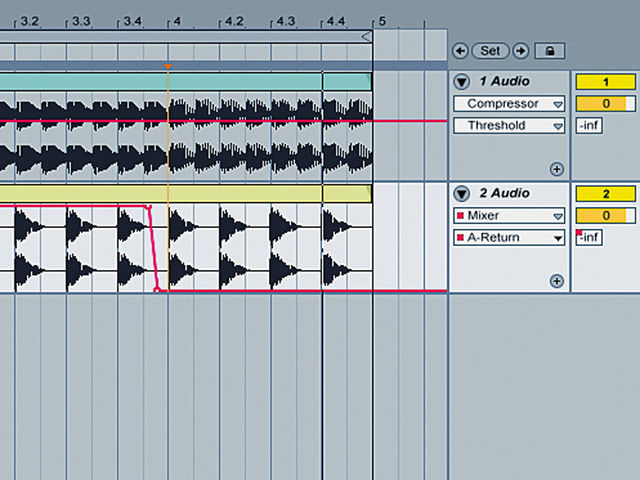Image resolution: width=640 pixels, height=480 pixels.
Task: Click 4.3 on the beat-time ruler
Action: (x=286, y=22)
